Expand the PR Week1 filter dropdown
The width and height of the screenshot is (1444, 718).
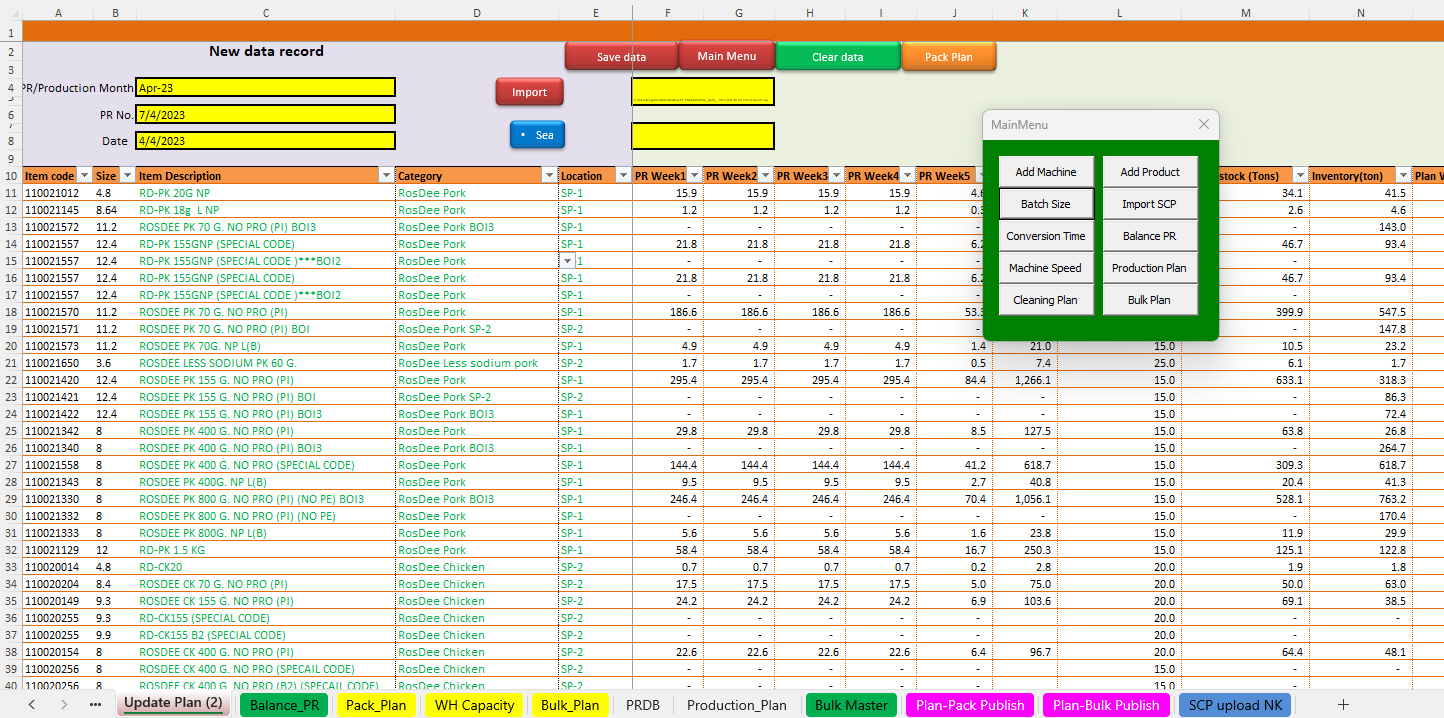[694, 176]
